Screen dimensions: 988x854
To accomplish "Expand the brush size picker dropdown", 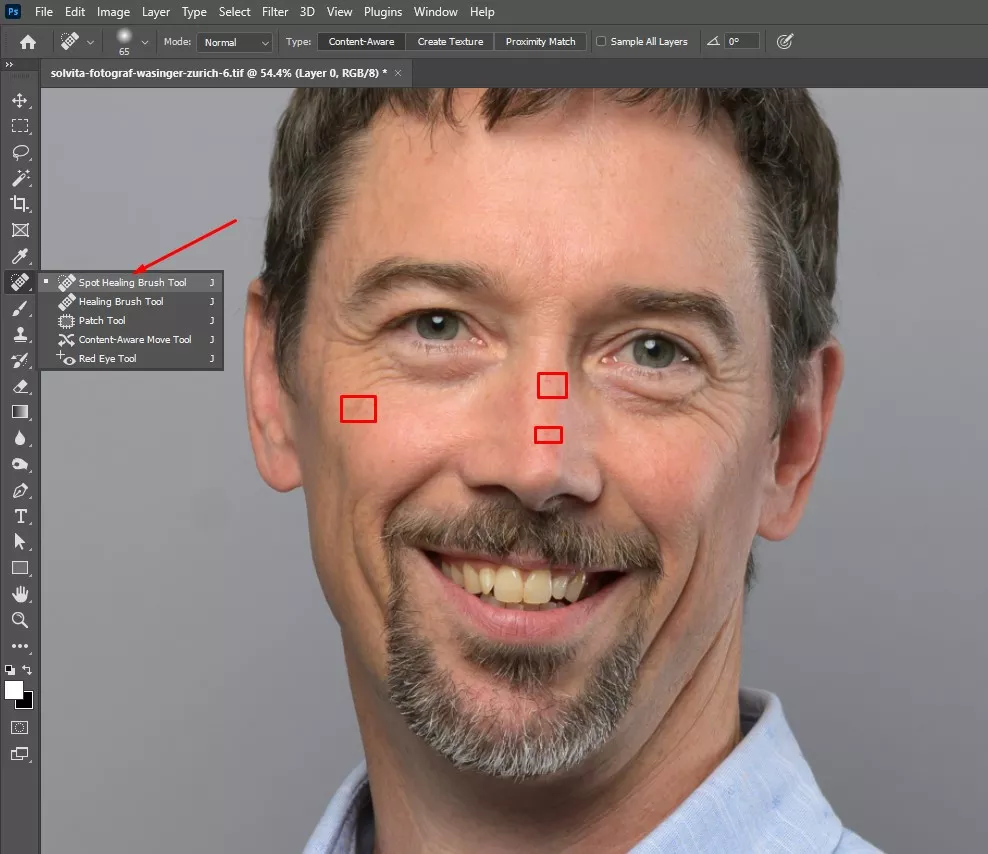I will (145, 42).
